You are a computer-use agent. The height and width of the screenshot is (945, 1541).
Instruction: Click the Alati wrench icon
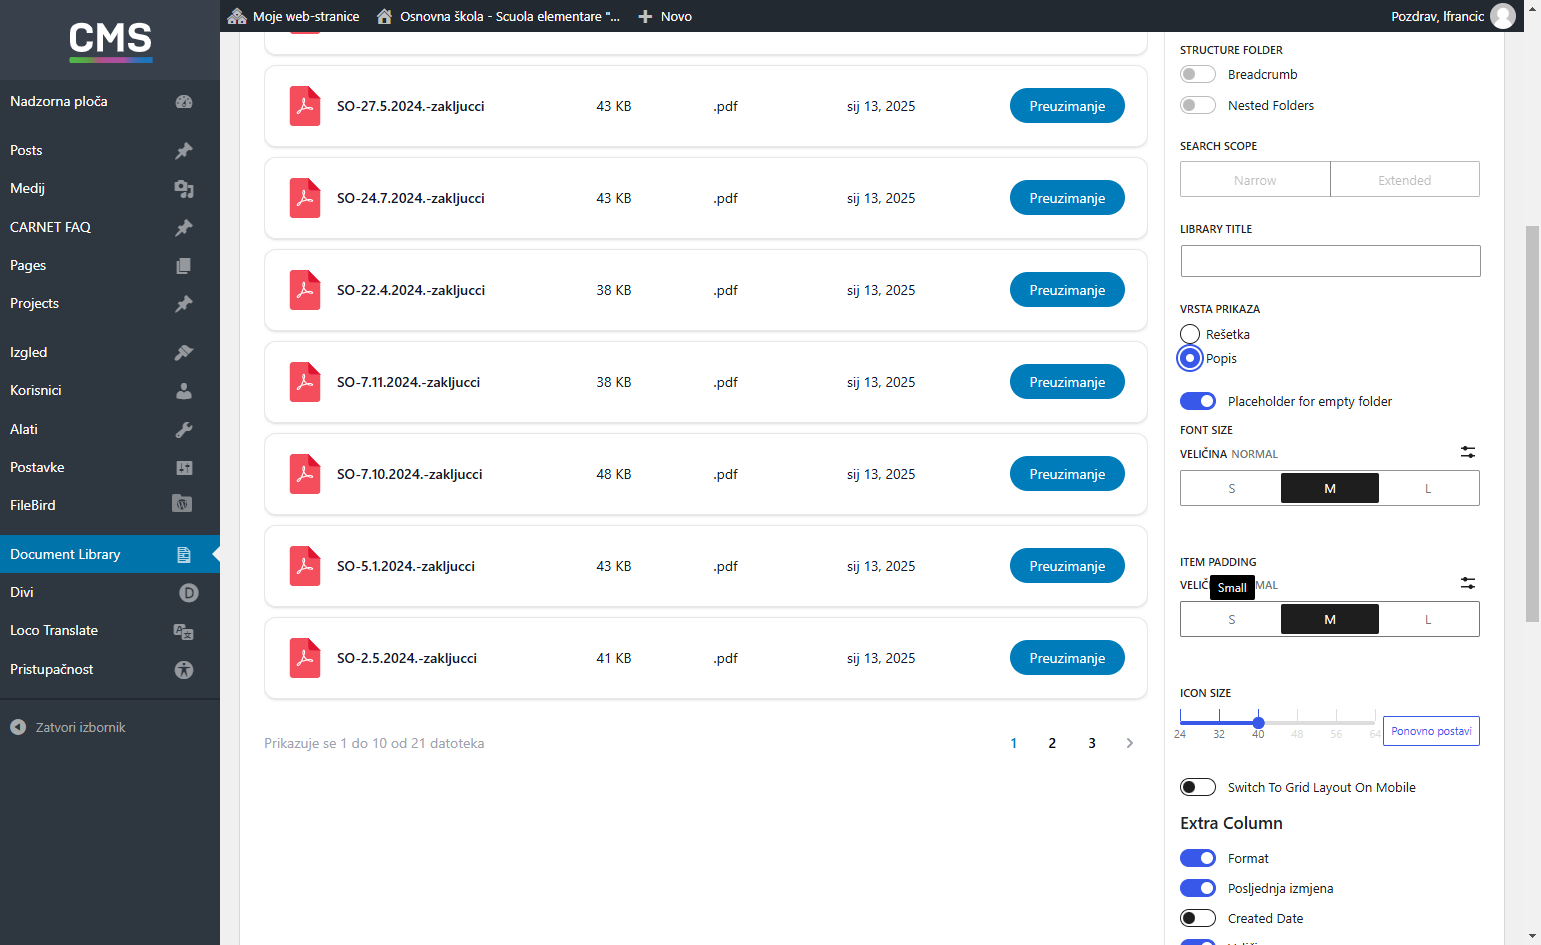pyautogui.click(x=184, y=429)
